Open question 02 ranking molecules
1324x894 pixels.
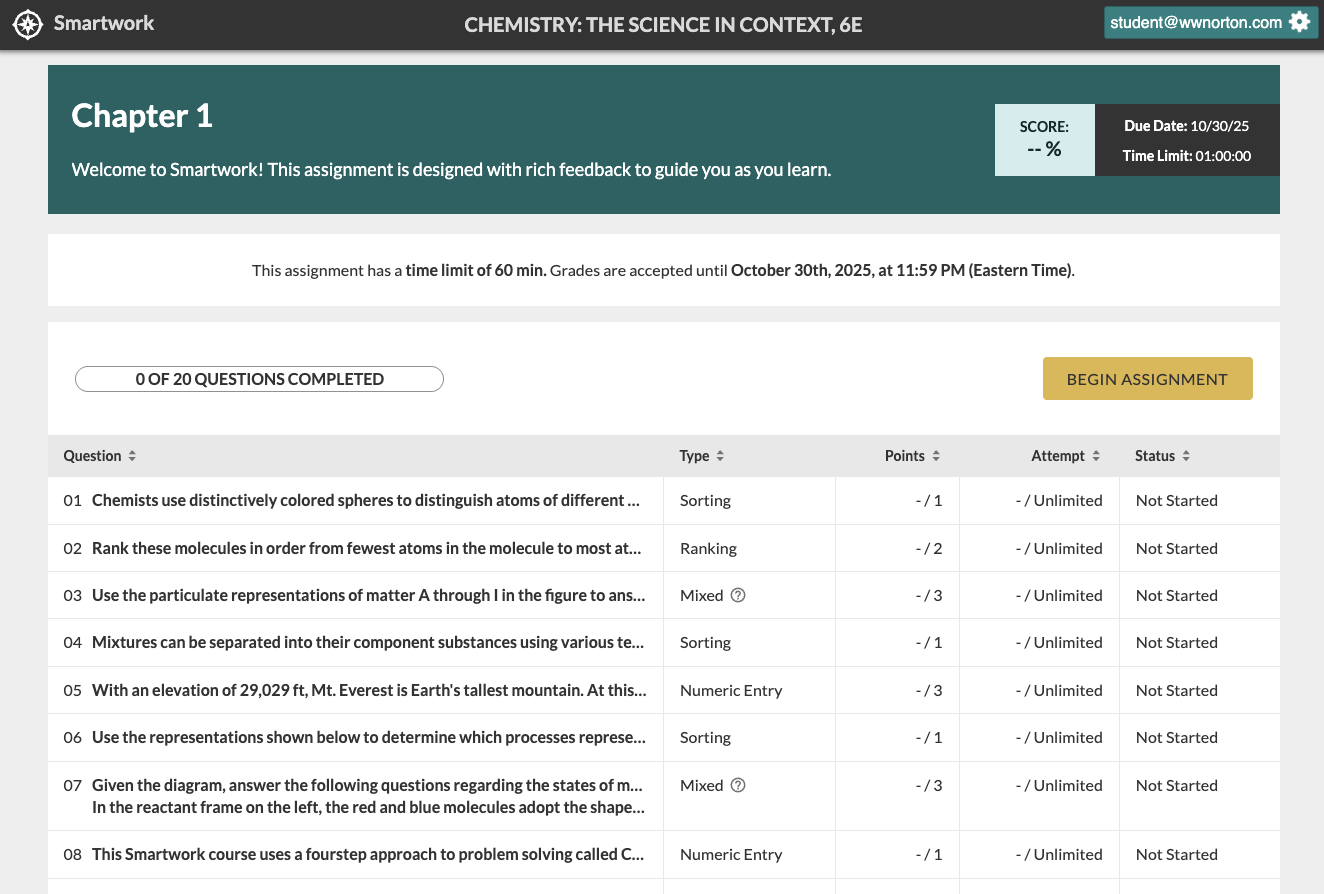coord(365,548)
